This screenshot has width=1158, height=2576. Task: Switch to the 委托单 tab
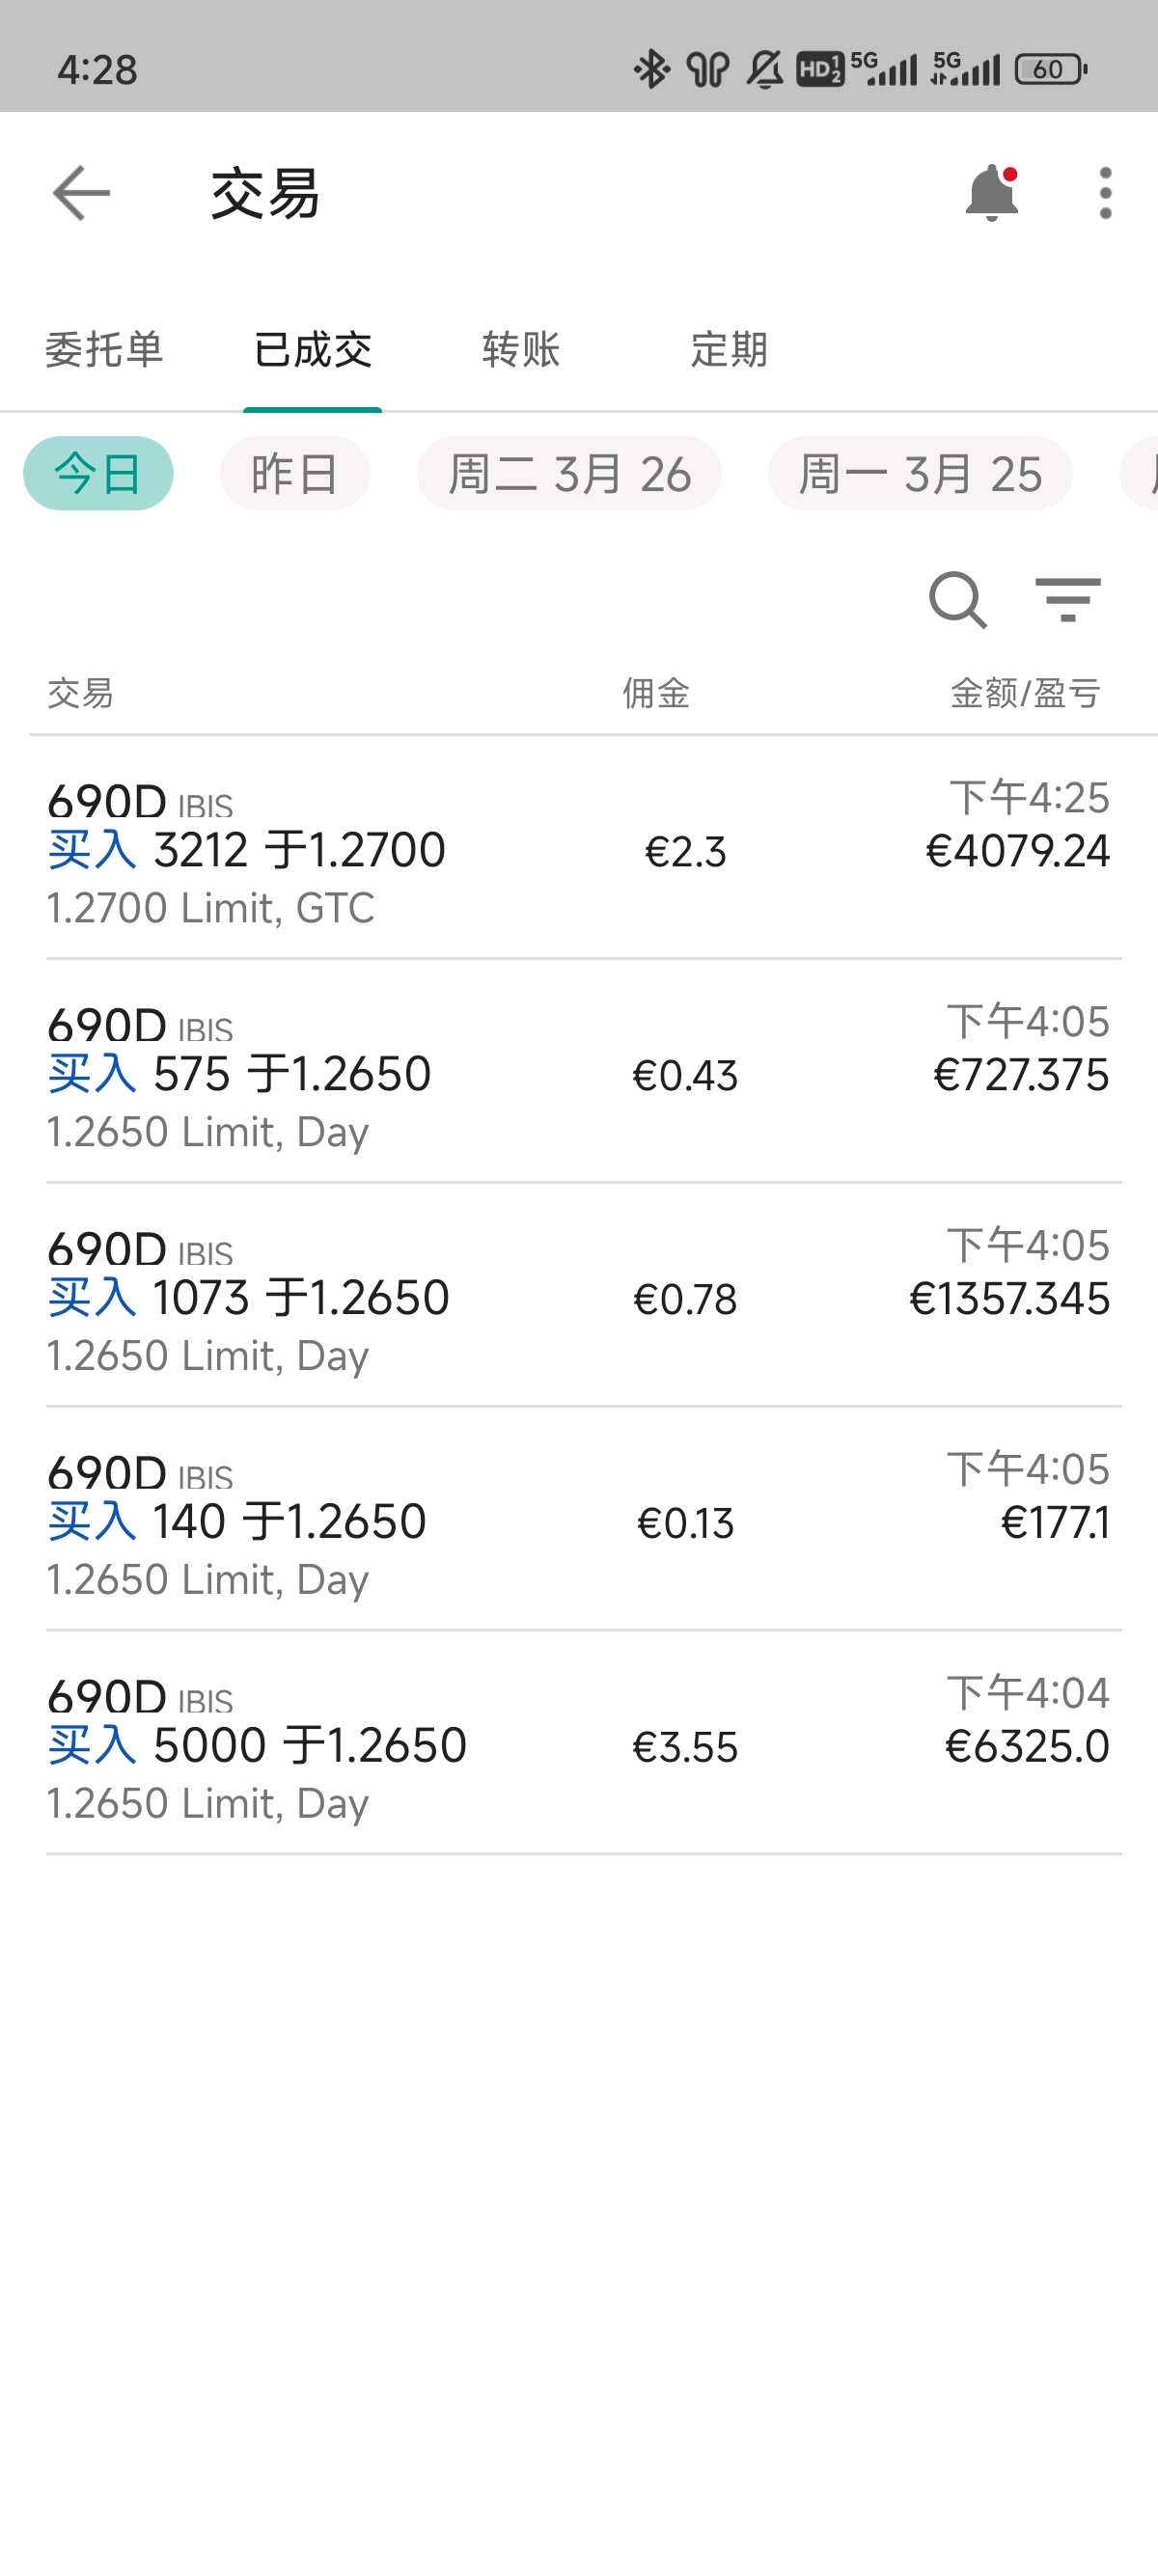[x=104, y=350]
